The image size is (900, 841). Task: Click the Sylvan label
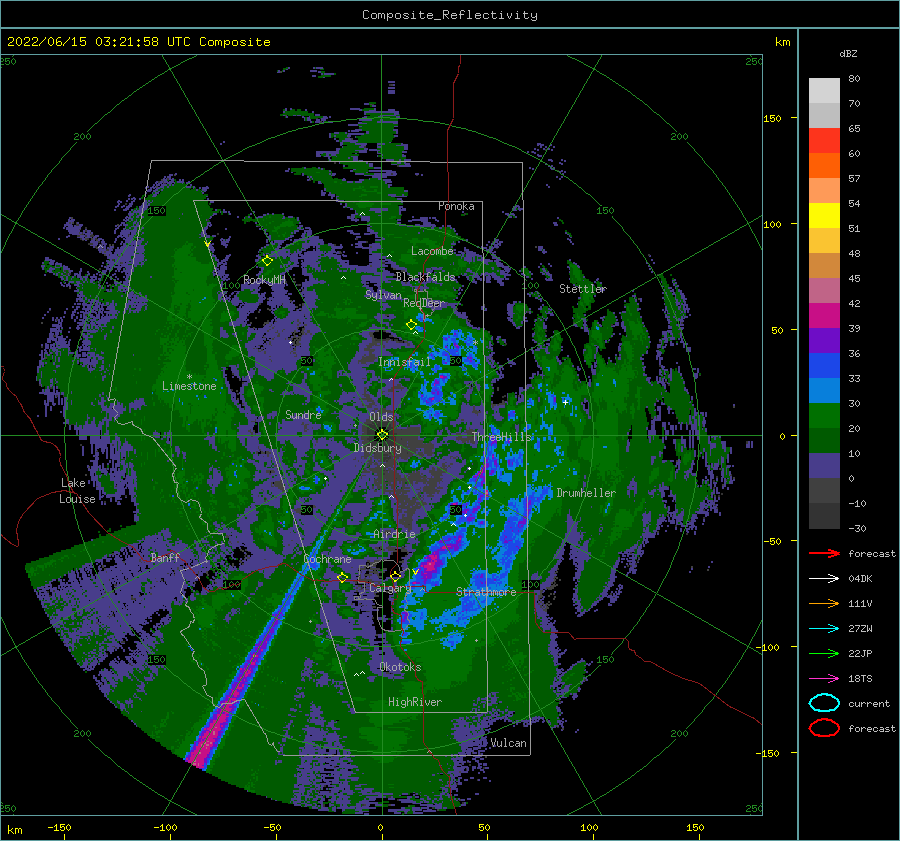383,295
